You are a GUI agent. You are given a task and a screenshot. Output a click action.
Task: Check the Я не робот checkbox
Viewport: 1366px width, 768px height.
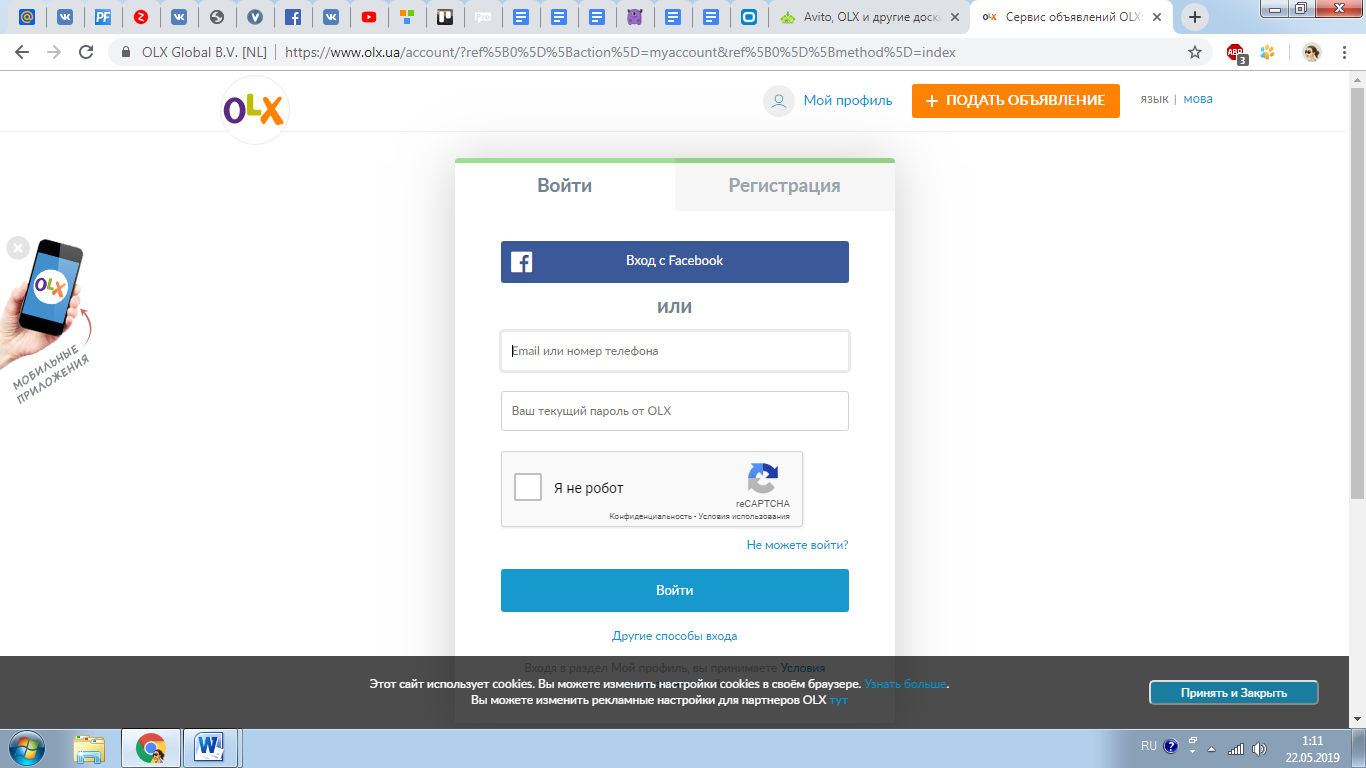coord(528,488)
